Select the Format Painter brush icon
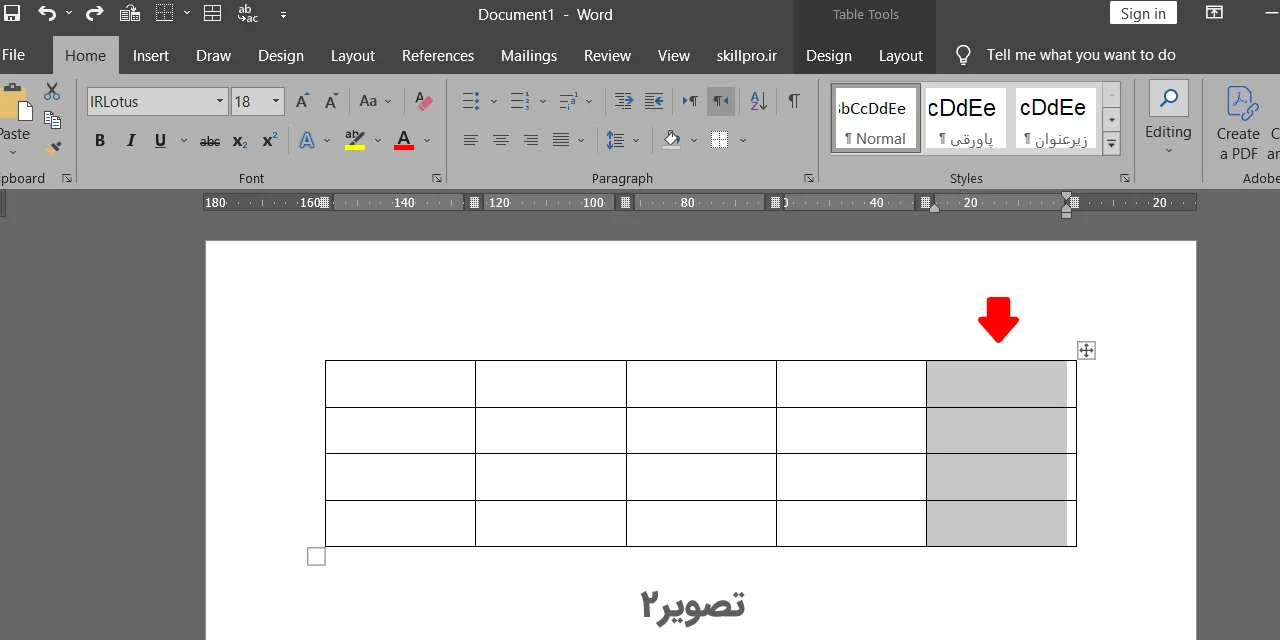Screen dimensions: 1280x640 (x=53, y=148)
